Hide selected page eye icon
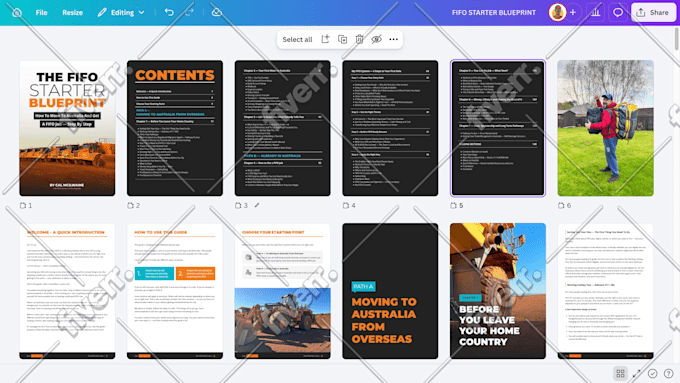The image size is (680, 383). 376,39
